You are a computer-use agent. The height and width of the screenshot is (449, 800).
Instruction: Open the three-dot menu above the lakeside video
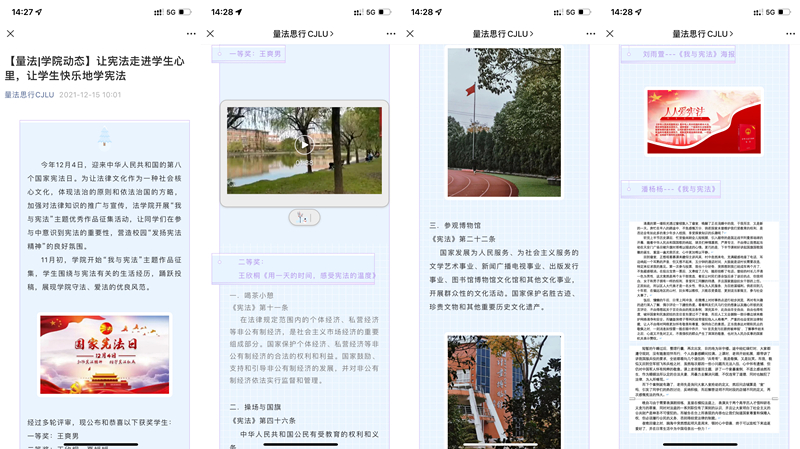[391, 34]
